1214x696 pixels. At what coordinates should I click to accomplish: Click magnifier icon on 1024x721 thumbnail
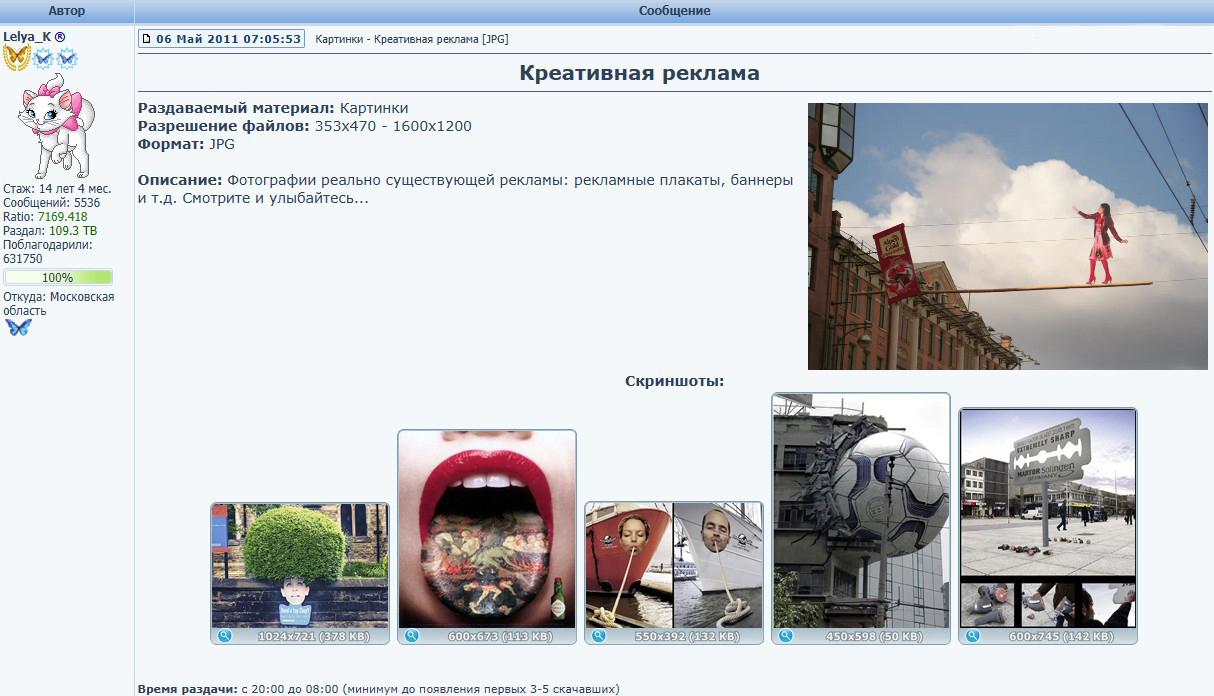pyautogui.click(x=225, y=636)
